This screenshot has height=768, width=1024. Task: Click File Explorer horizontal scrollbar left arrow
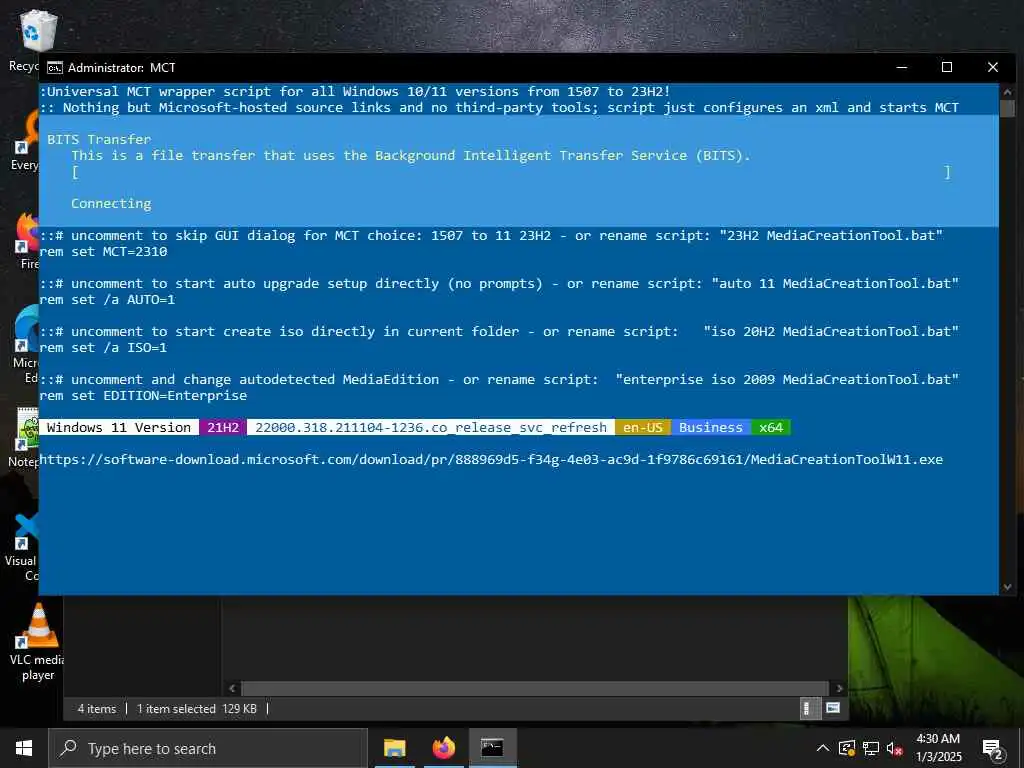coord(232,688)
